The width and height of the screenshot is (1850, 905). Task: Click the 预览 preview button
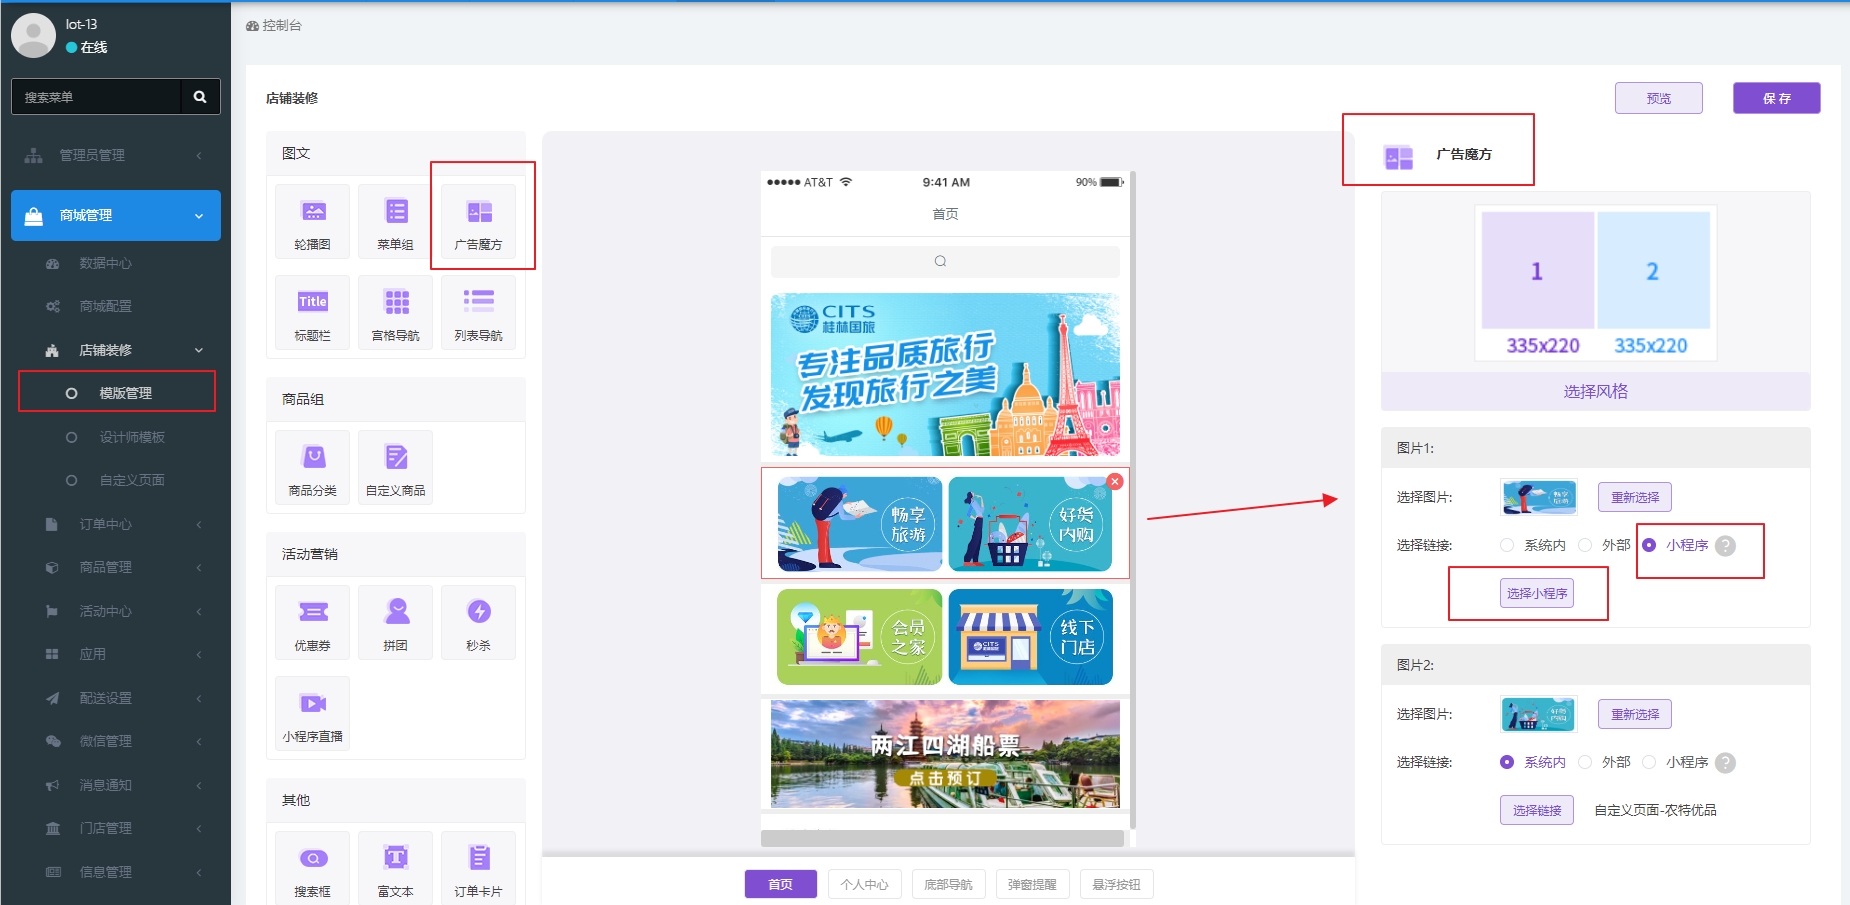coord(1658,98)
